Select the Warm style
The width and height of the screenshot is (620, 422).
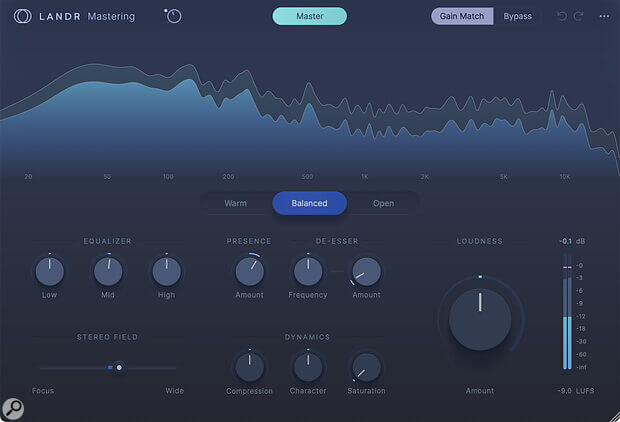[236, 203]
